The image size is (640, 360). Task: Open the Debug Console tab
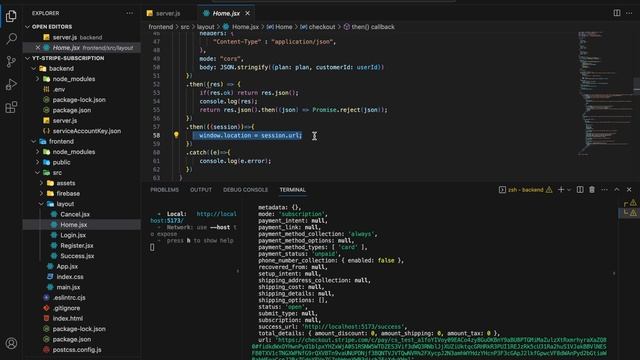(x=245, y=190)
